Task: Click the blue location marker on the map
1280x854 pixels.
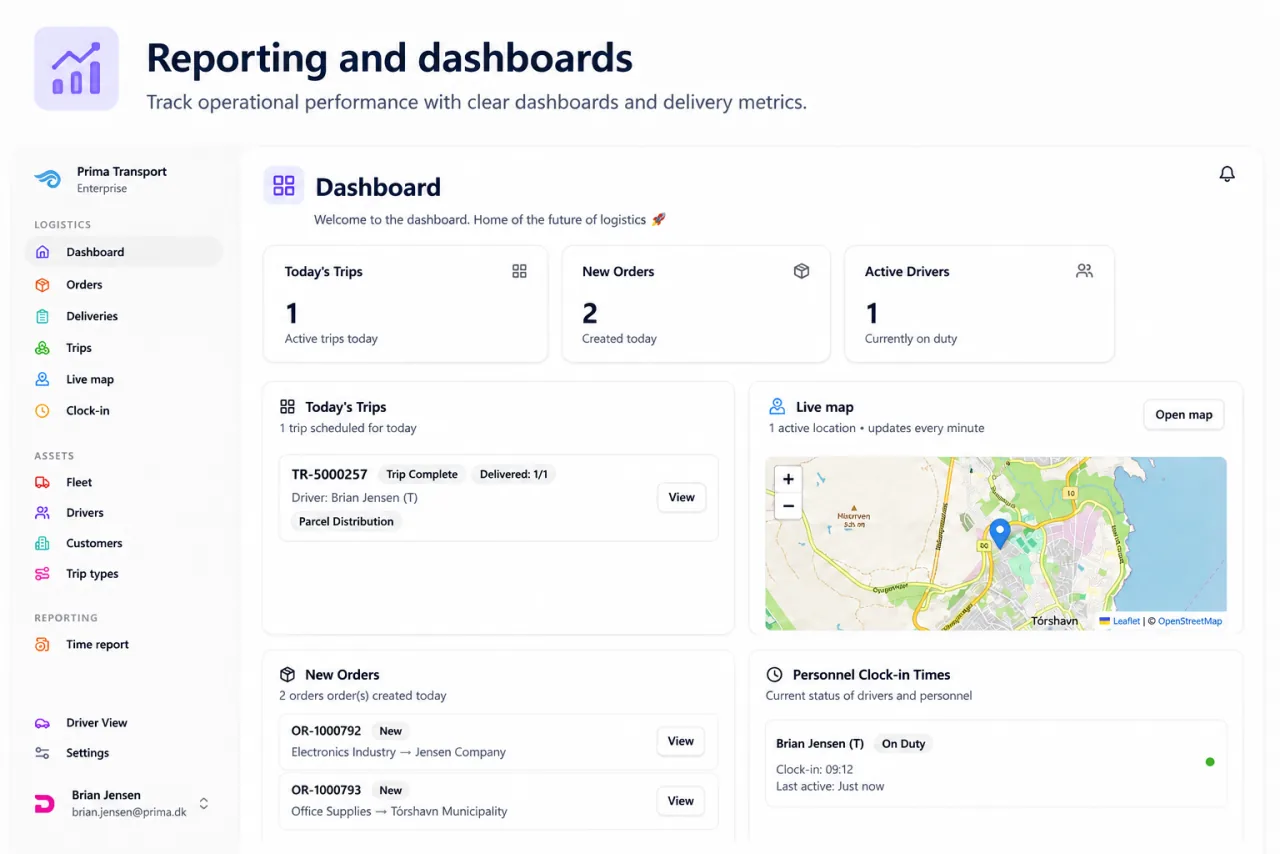Action: coord(1000,533)
